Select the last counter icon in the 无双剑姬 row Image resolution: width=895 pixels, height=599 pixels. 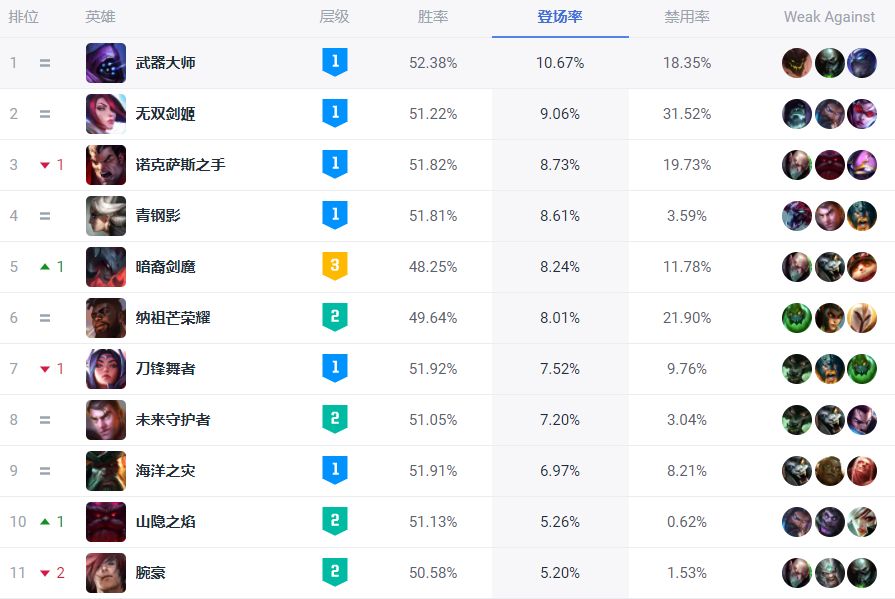coord(863,113)
